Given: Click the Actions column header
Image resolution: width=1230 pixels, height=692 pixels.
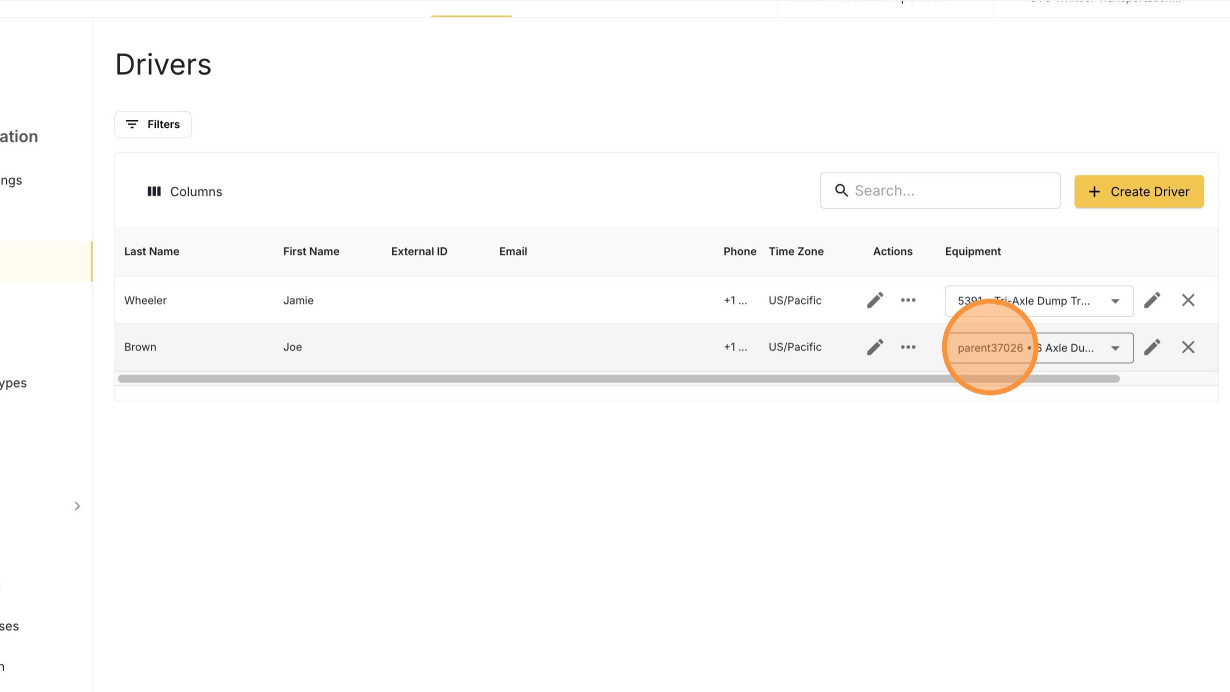Looking at the screenshot, I should 893,251.
